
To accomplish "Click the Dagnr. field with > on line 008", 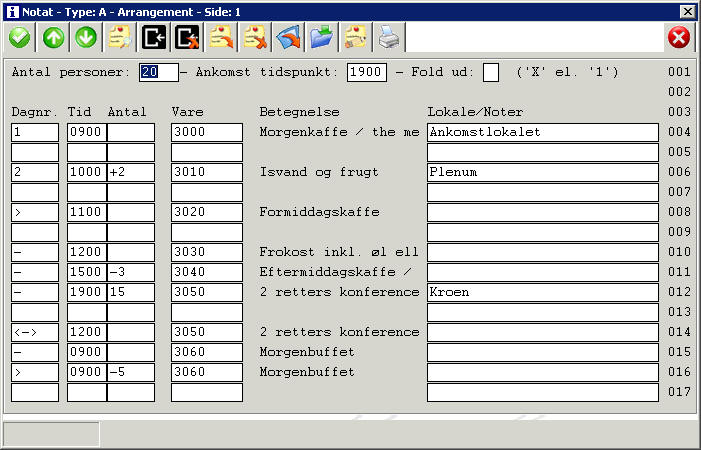I will pyautogui.click(x=35, y=212).
